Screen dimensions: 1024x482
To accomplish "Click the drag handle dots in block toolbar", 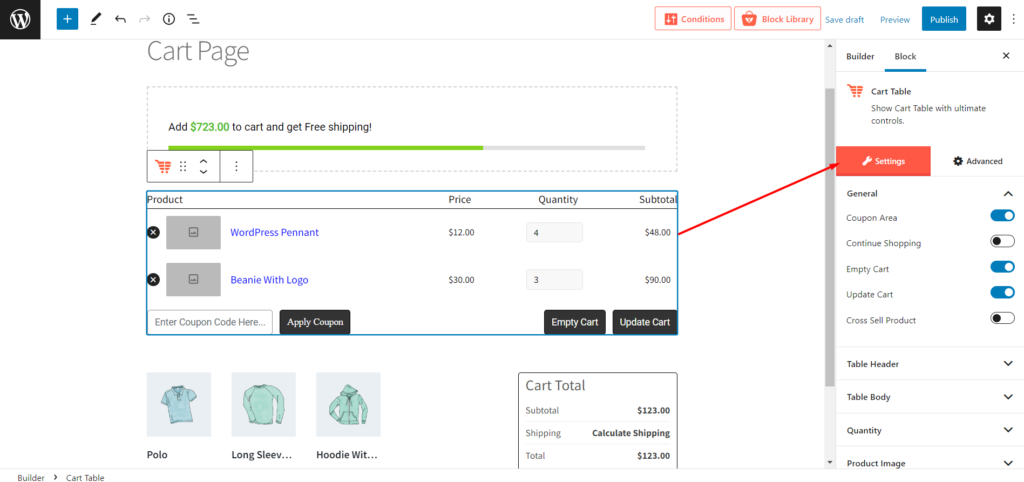I will click(184, 167).
